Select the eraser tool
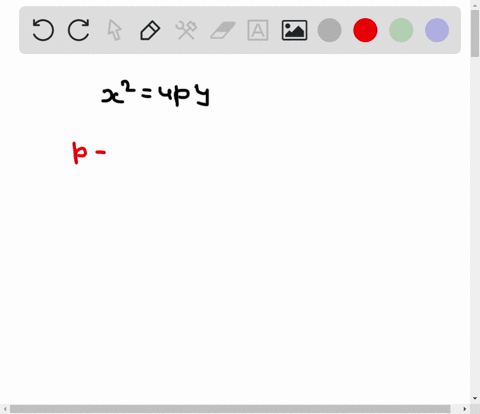Image resolution: width=480 pixels, height=414 pixels. pos(223,30)
